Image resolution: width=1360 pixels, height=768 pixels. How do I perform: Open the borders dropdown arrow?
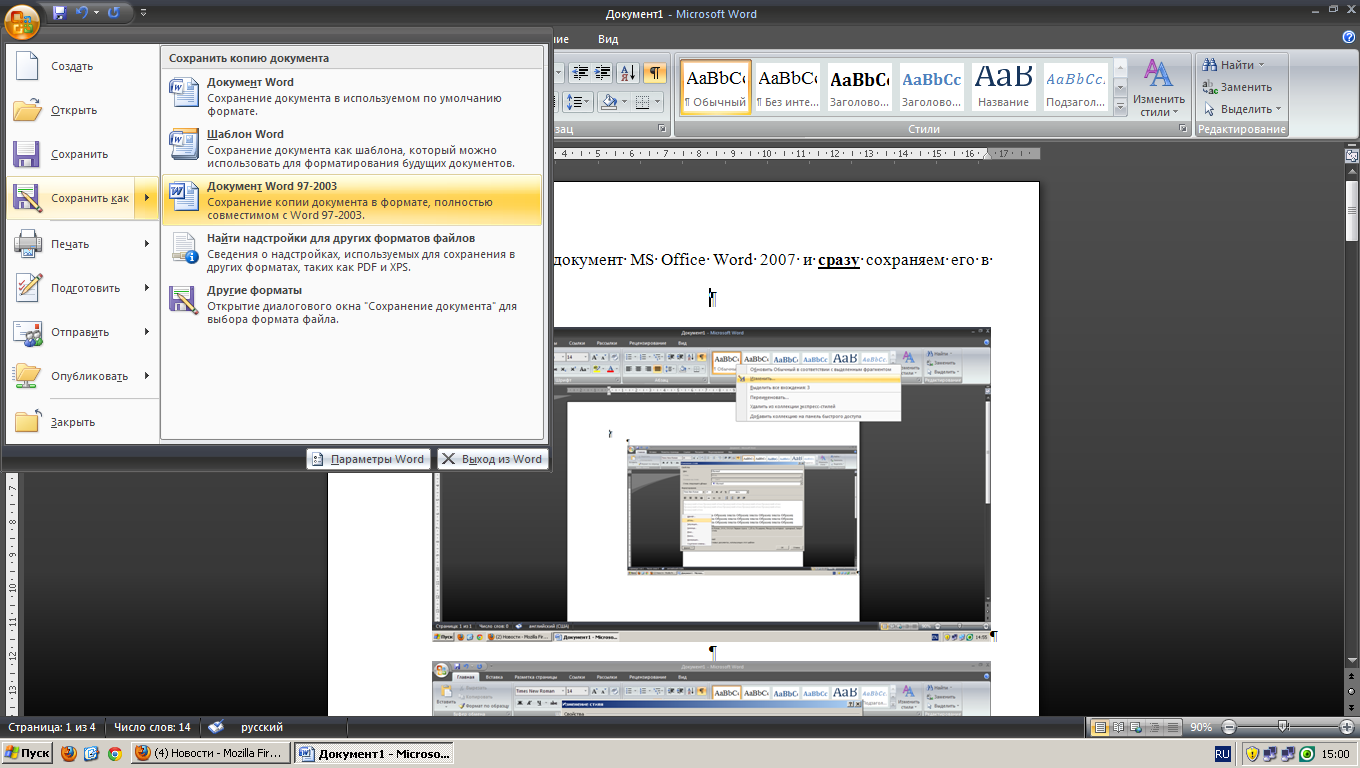click(659, 102)
